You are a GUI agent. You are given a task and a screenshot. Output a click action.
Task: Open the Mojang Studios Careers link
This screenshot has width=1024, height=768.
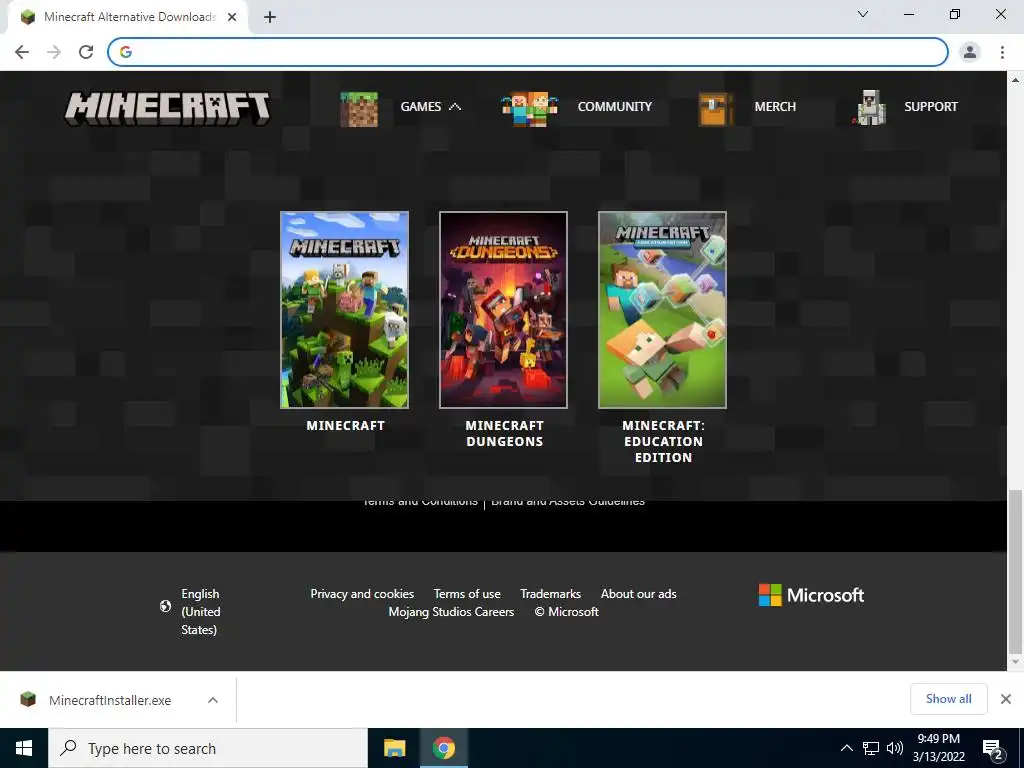tap(451, 612)
